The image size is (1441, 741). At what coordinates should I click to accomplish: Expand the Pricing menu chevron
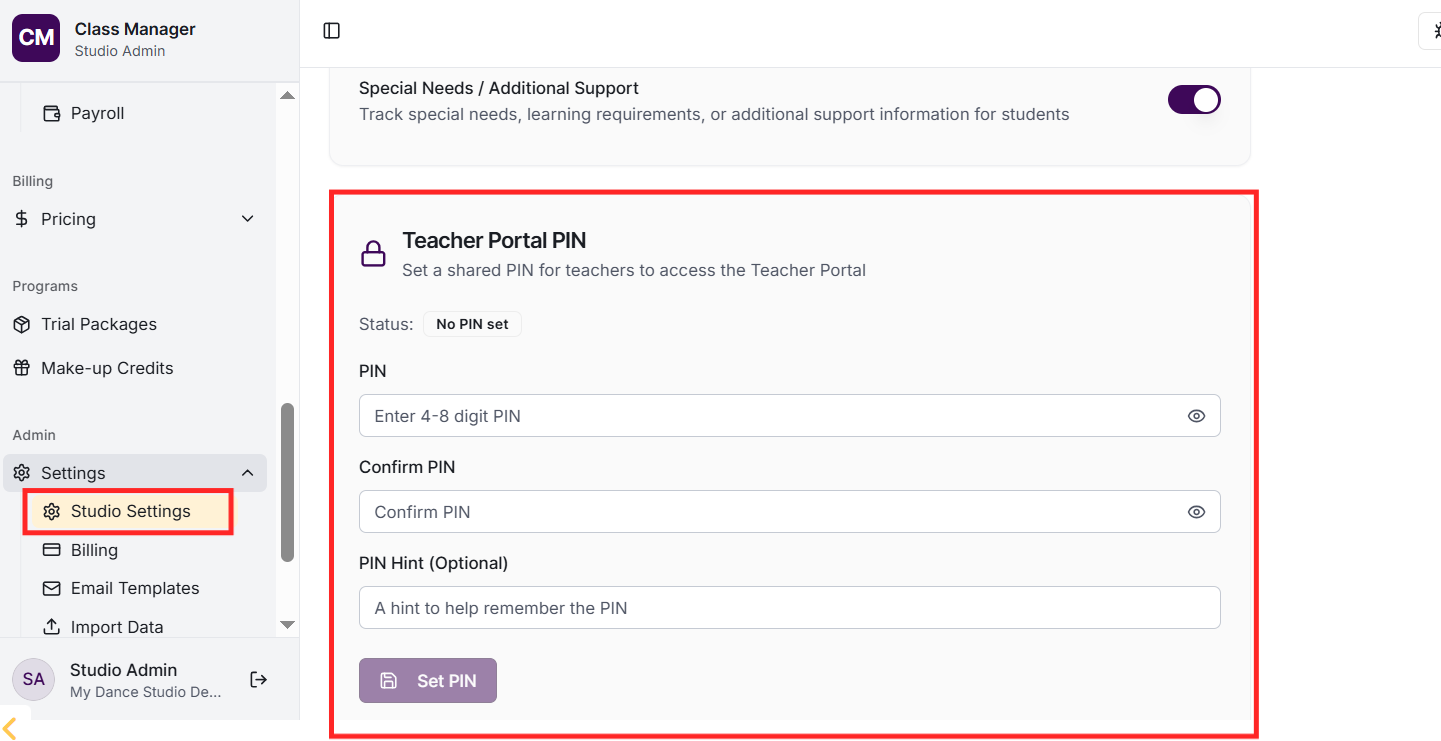point(248,219)
